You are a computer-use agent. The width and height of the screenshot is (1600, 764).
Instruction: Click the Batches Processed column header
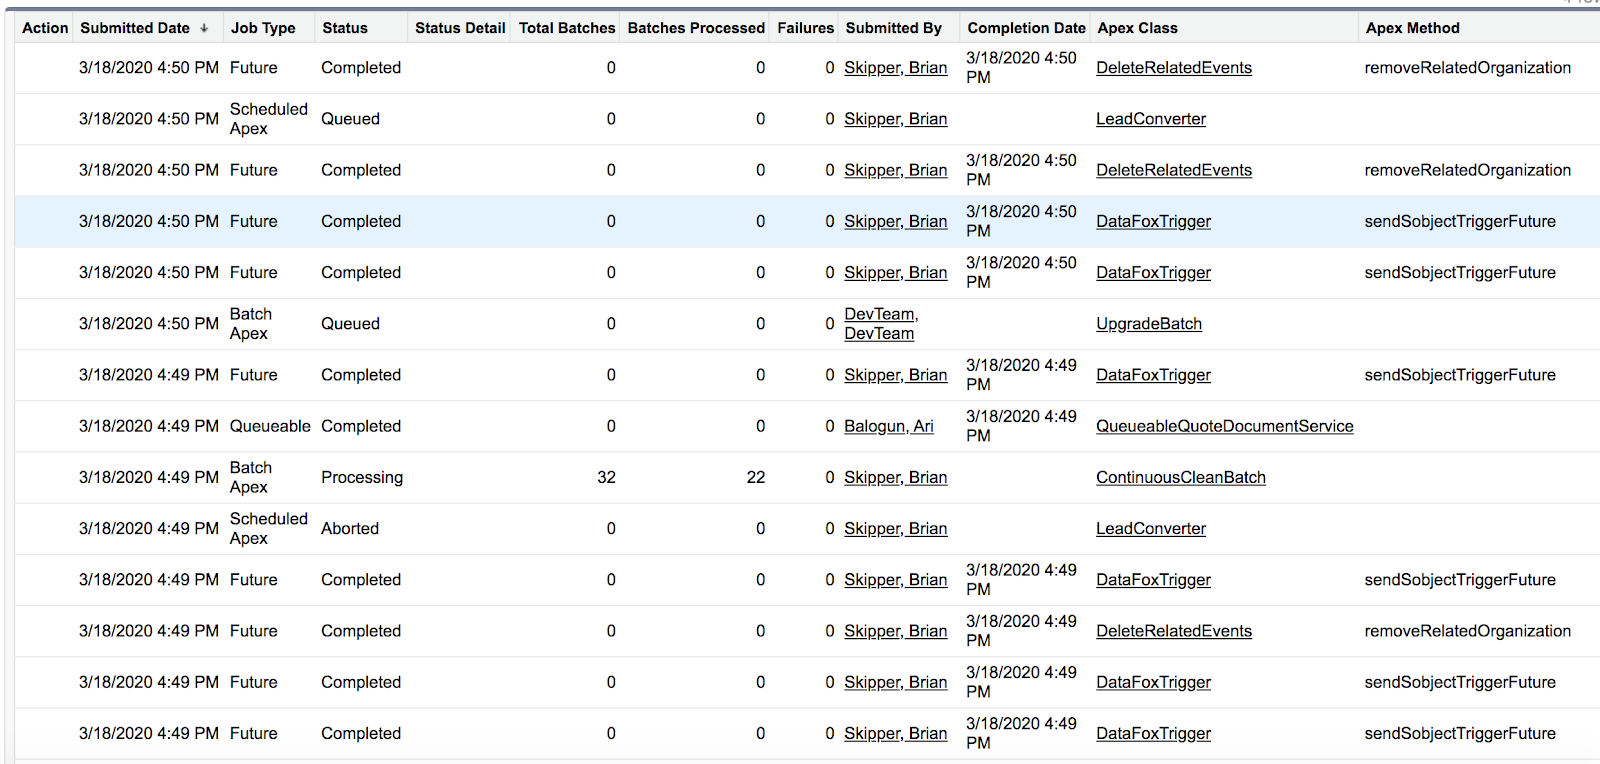pos(696,28)
